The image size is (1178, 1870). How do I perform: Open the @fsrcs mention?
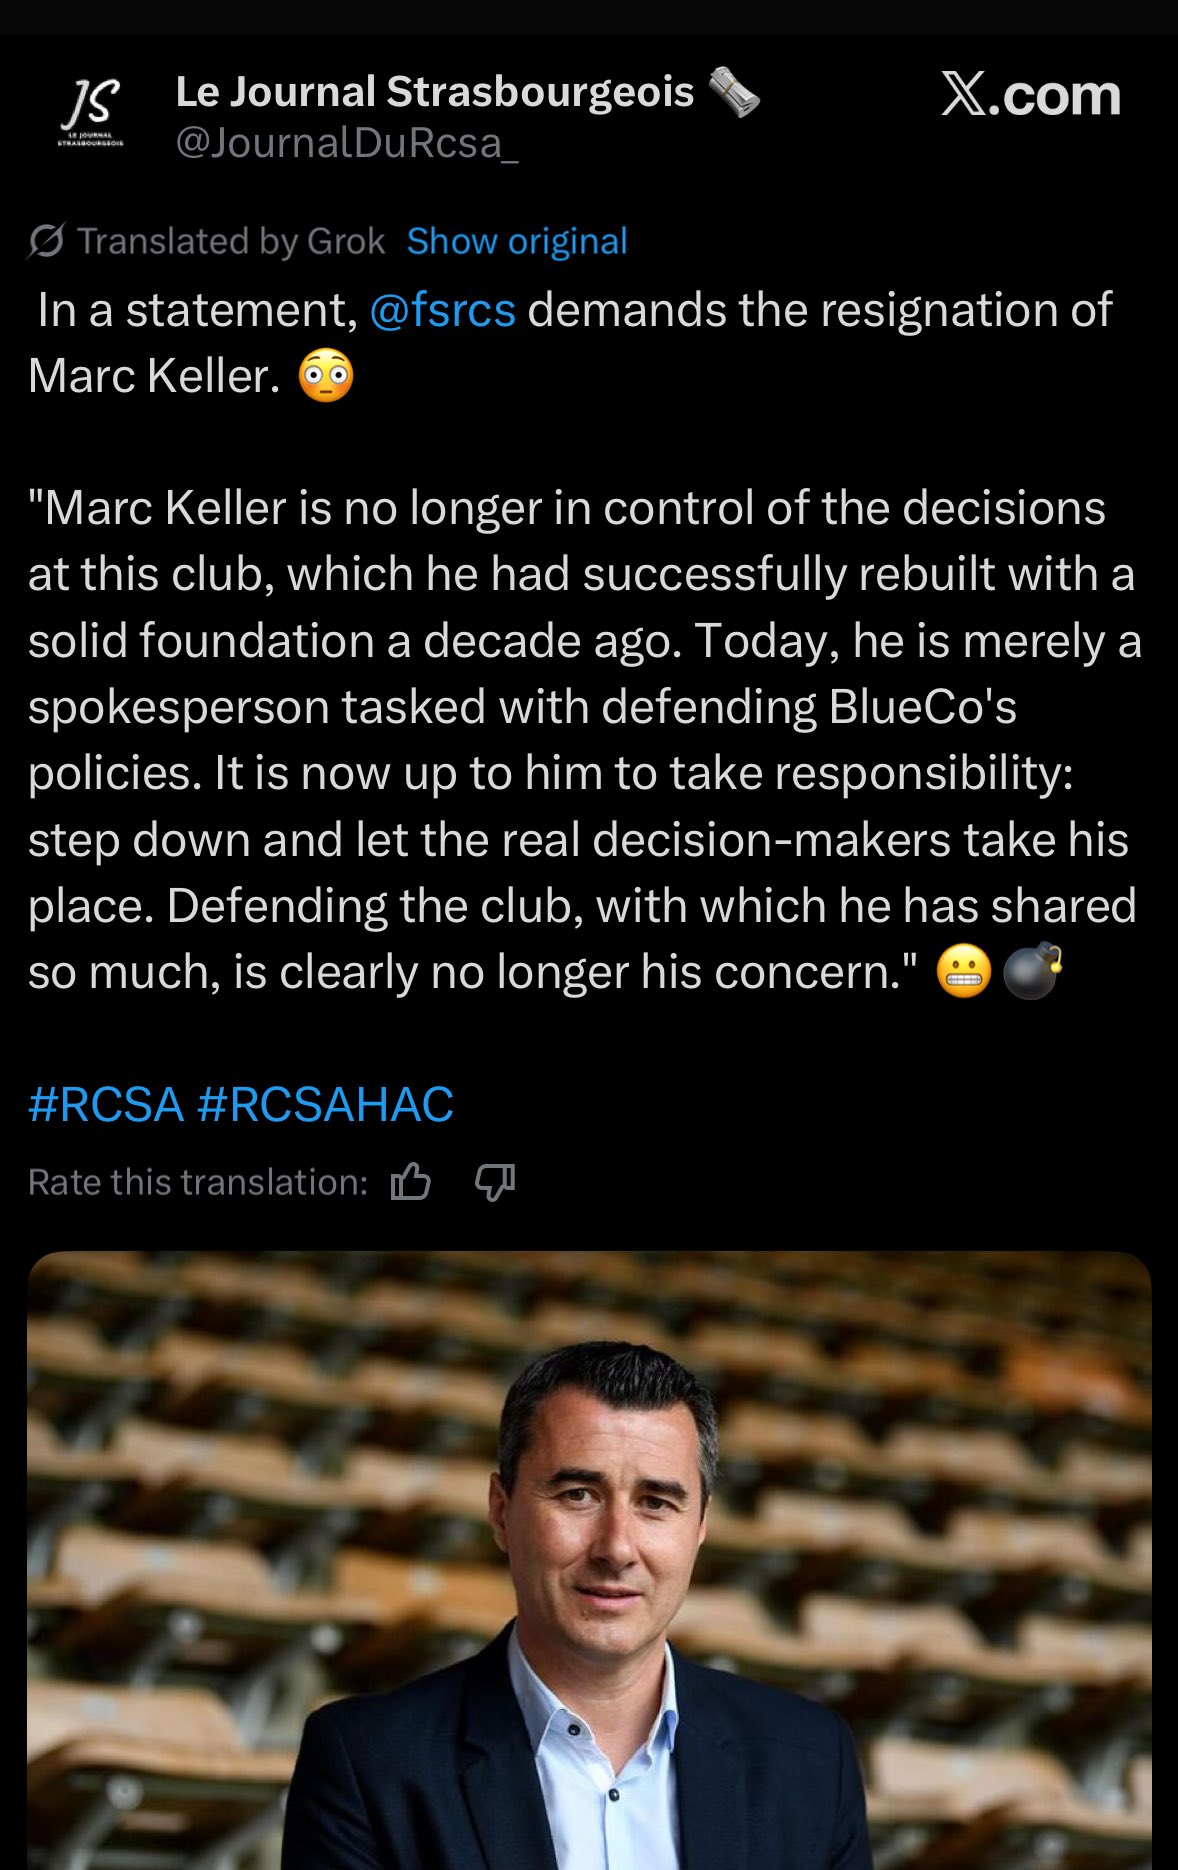point(442,310)
